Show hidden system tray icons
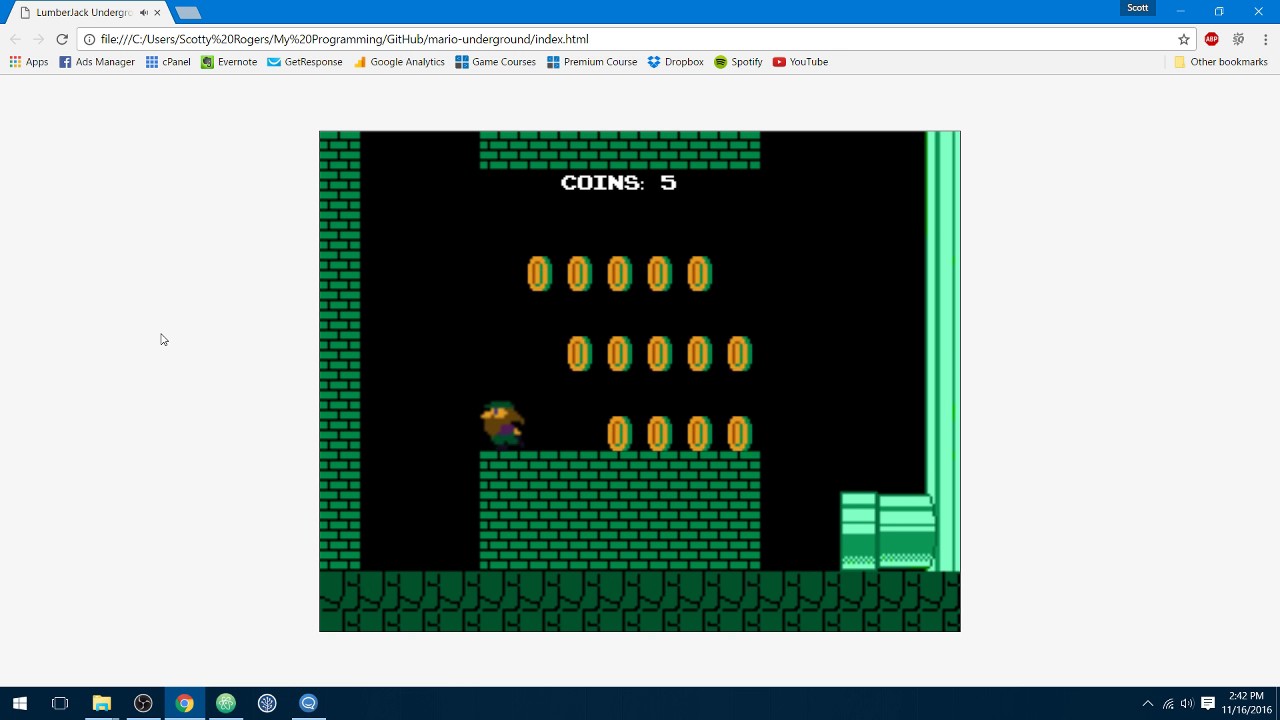Viewport: 1280px width, 720px height. tap(1148, 703)
